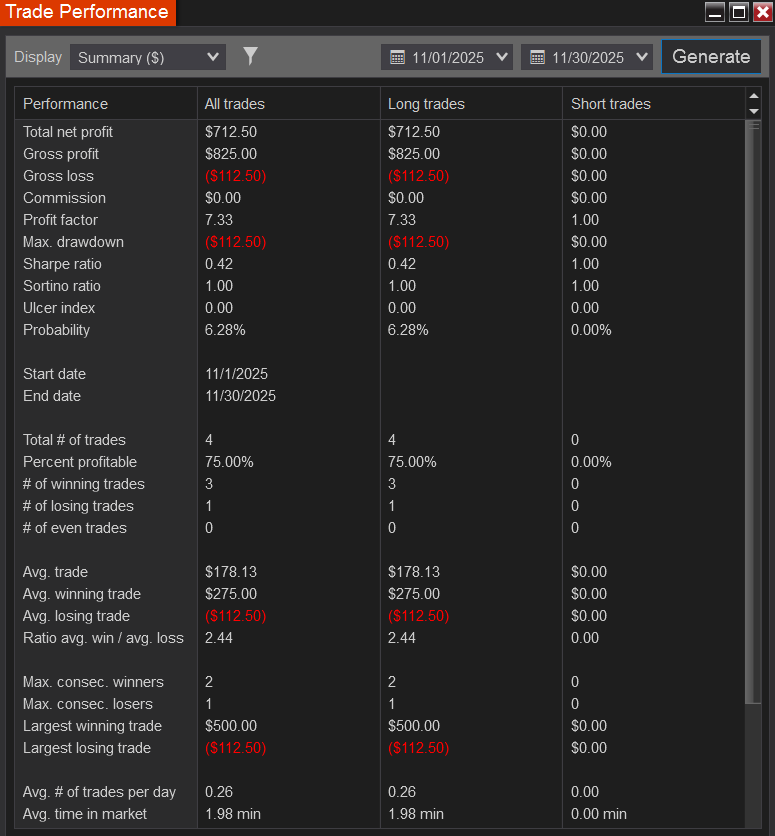Click the vertical scrollbar thumb
Screen dimensions: 775x836
(754, 410)
